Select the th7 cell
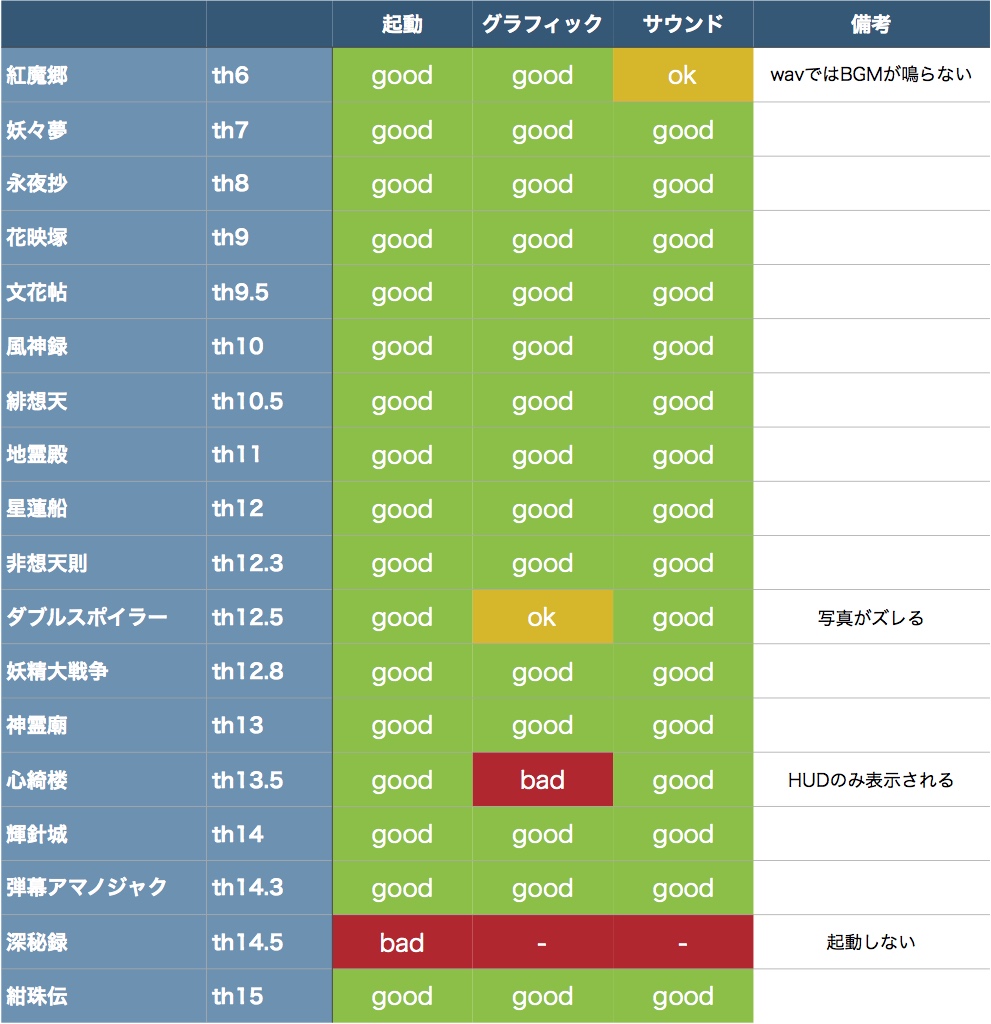The height and width of the screenshot is (1024, 991). [x=269, y=129]
